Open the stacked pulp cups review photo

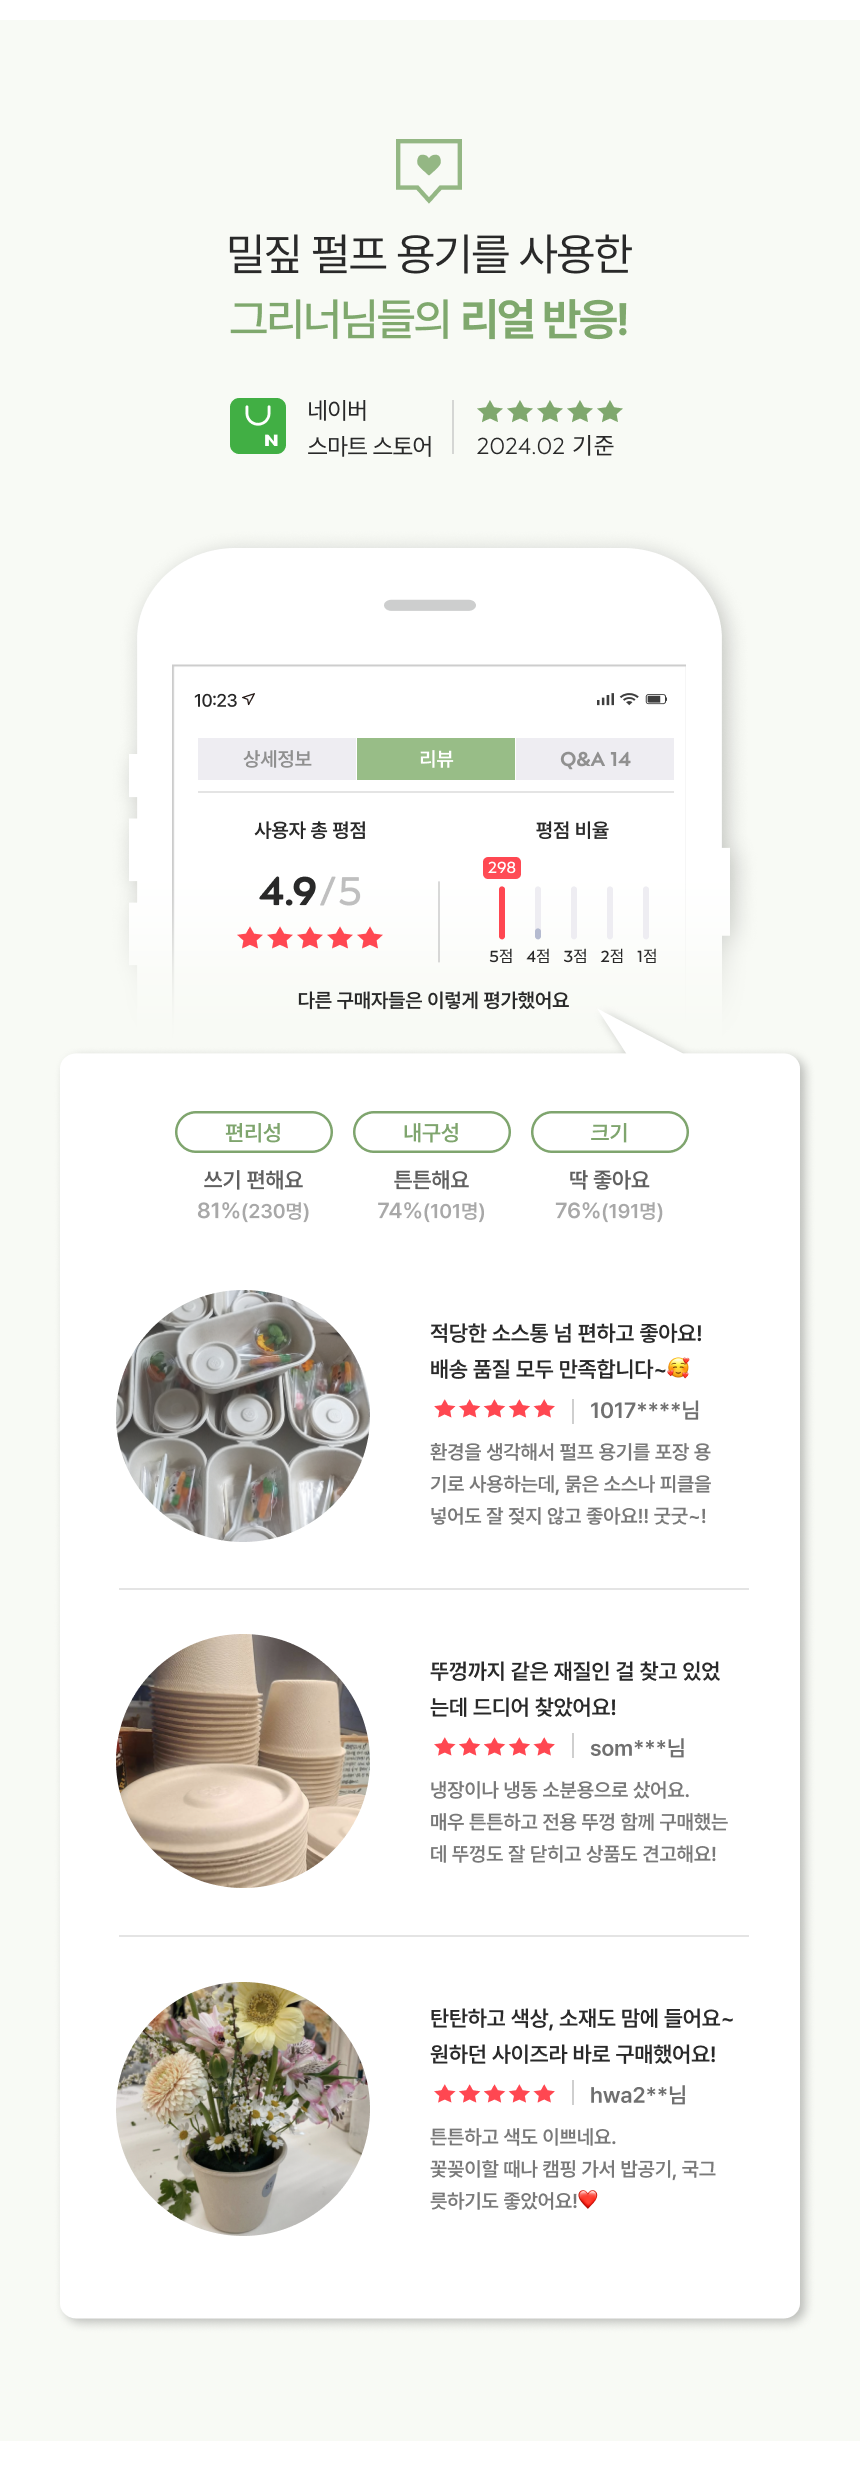[243, 1761]
